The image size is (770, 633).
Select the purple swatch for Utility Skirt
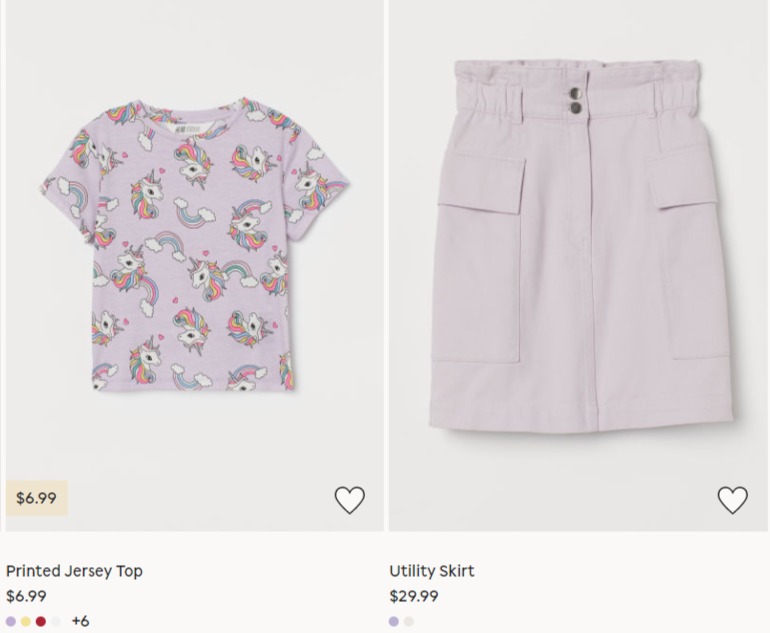[x=394, y=622]
